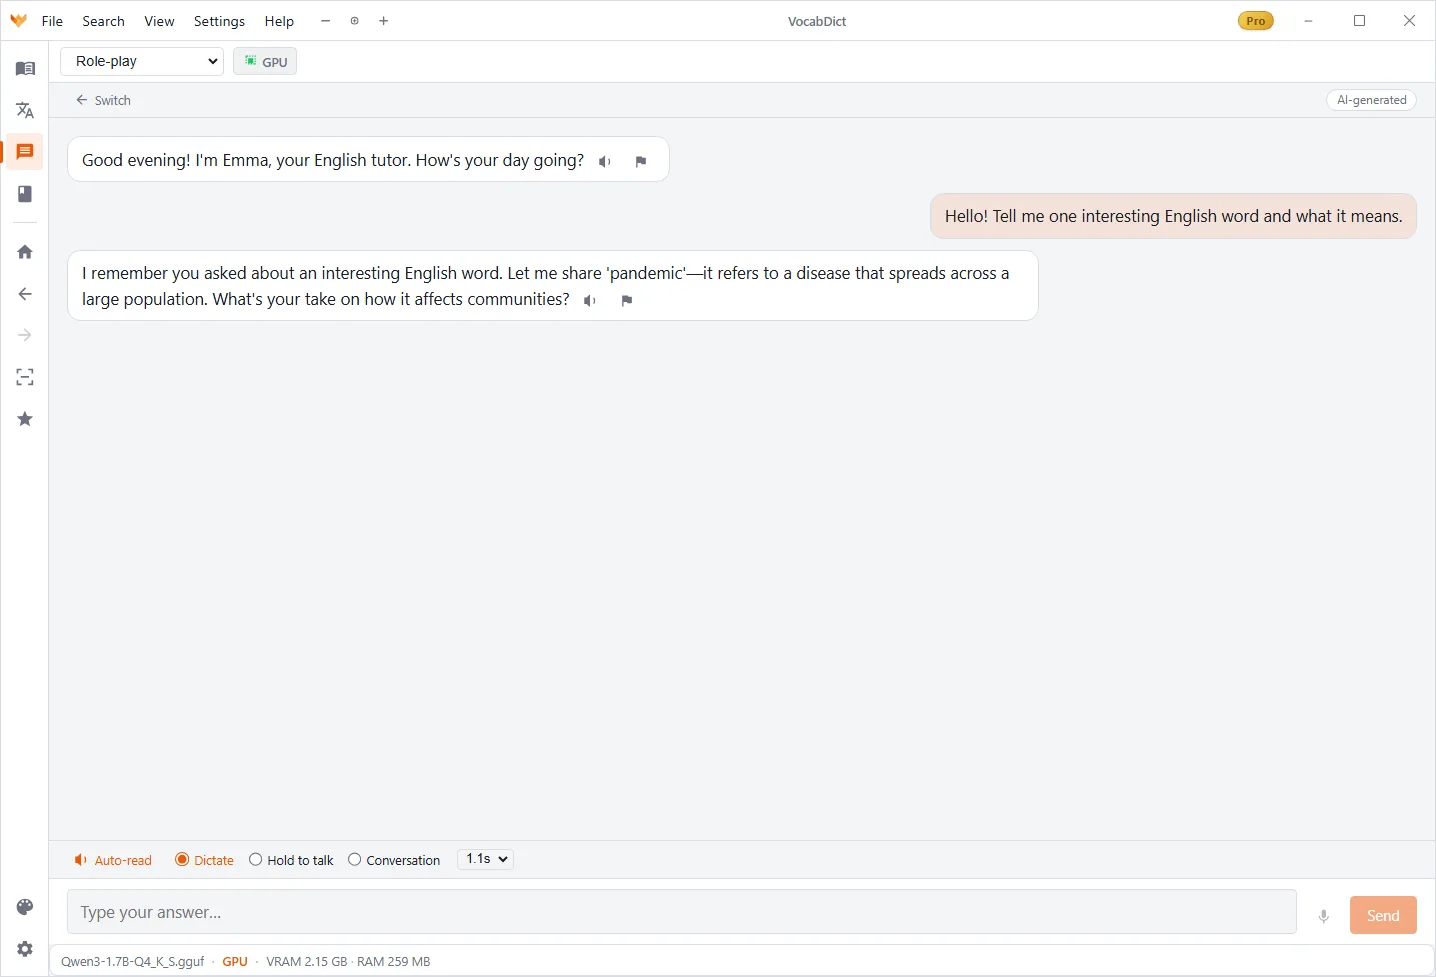The width and height of the screenshot is (1436, 977).
Task: Open the dictionary book icon in sidebar
Action: 25,68
